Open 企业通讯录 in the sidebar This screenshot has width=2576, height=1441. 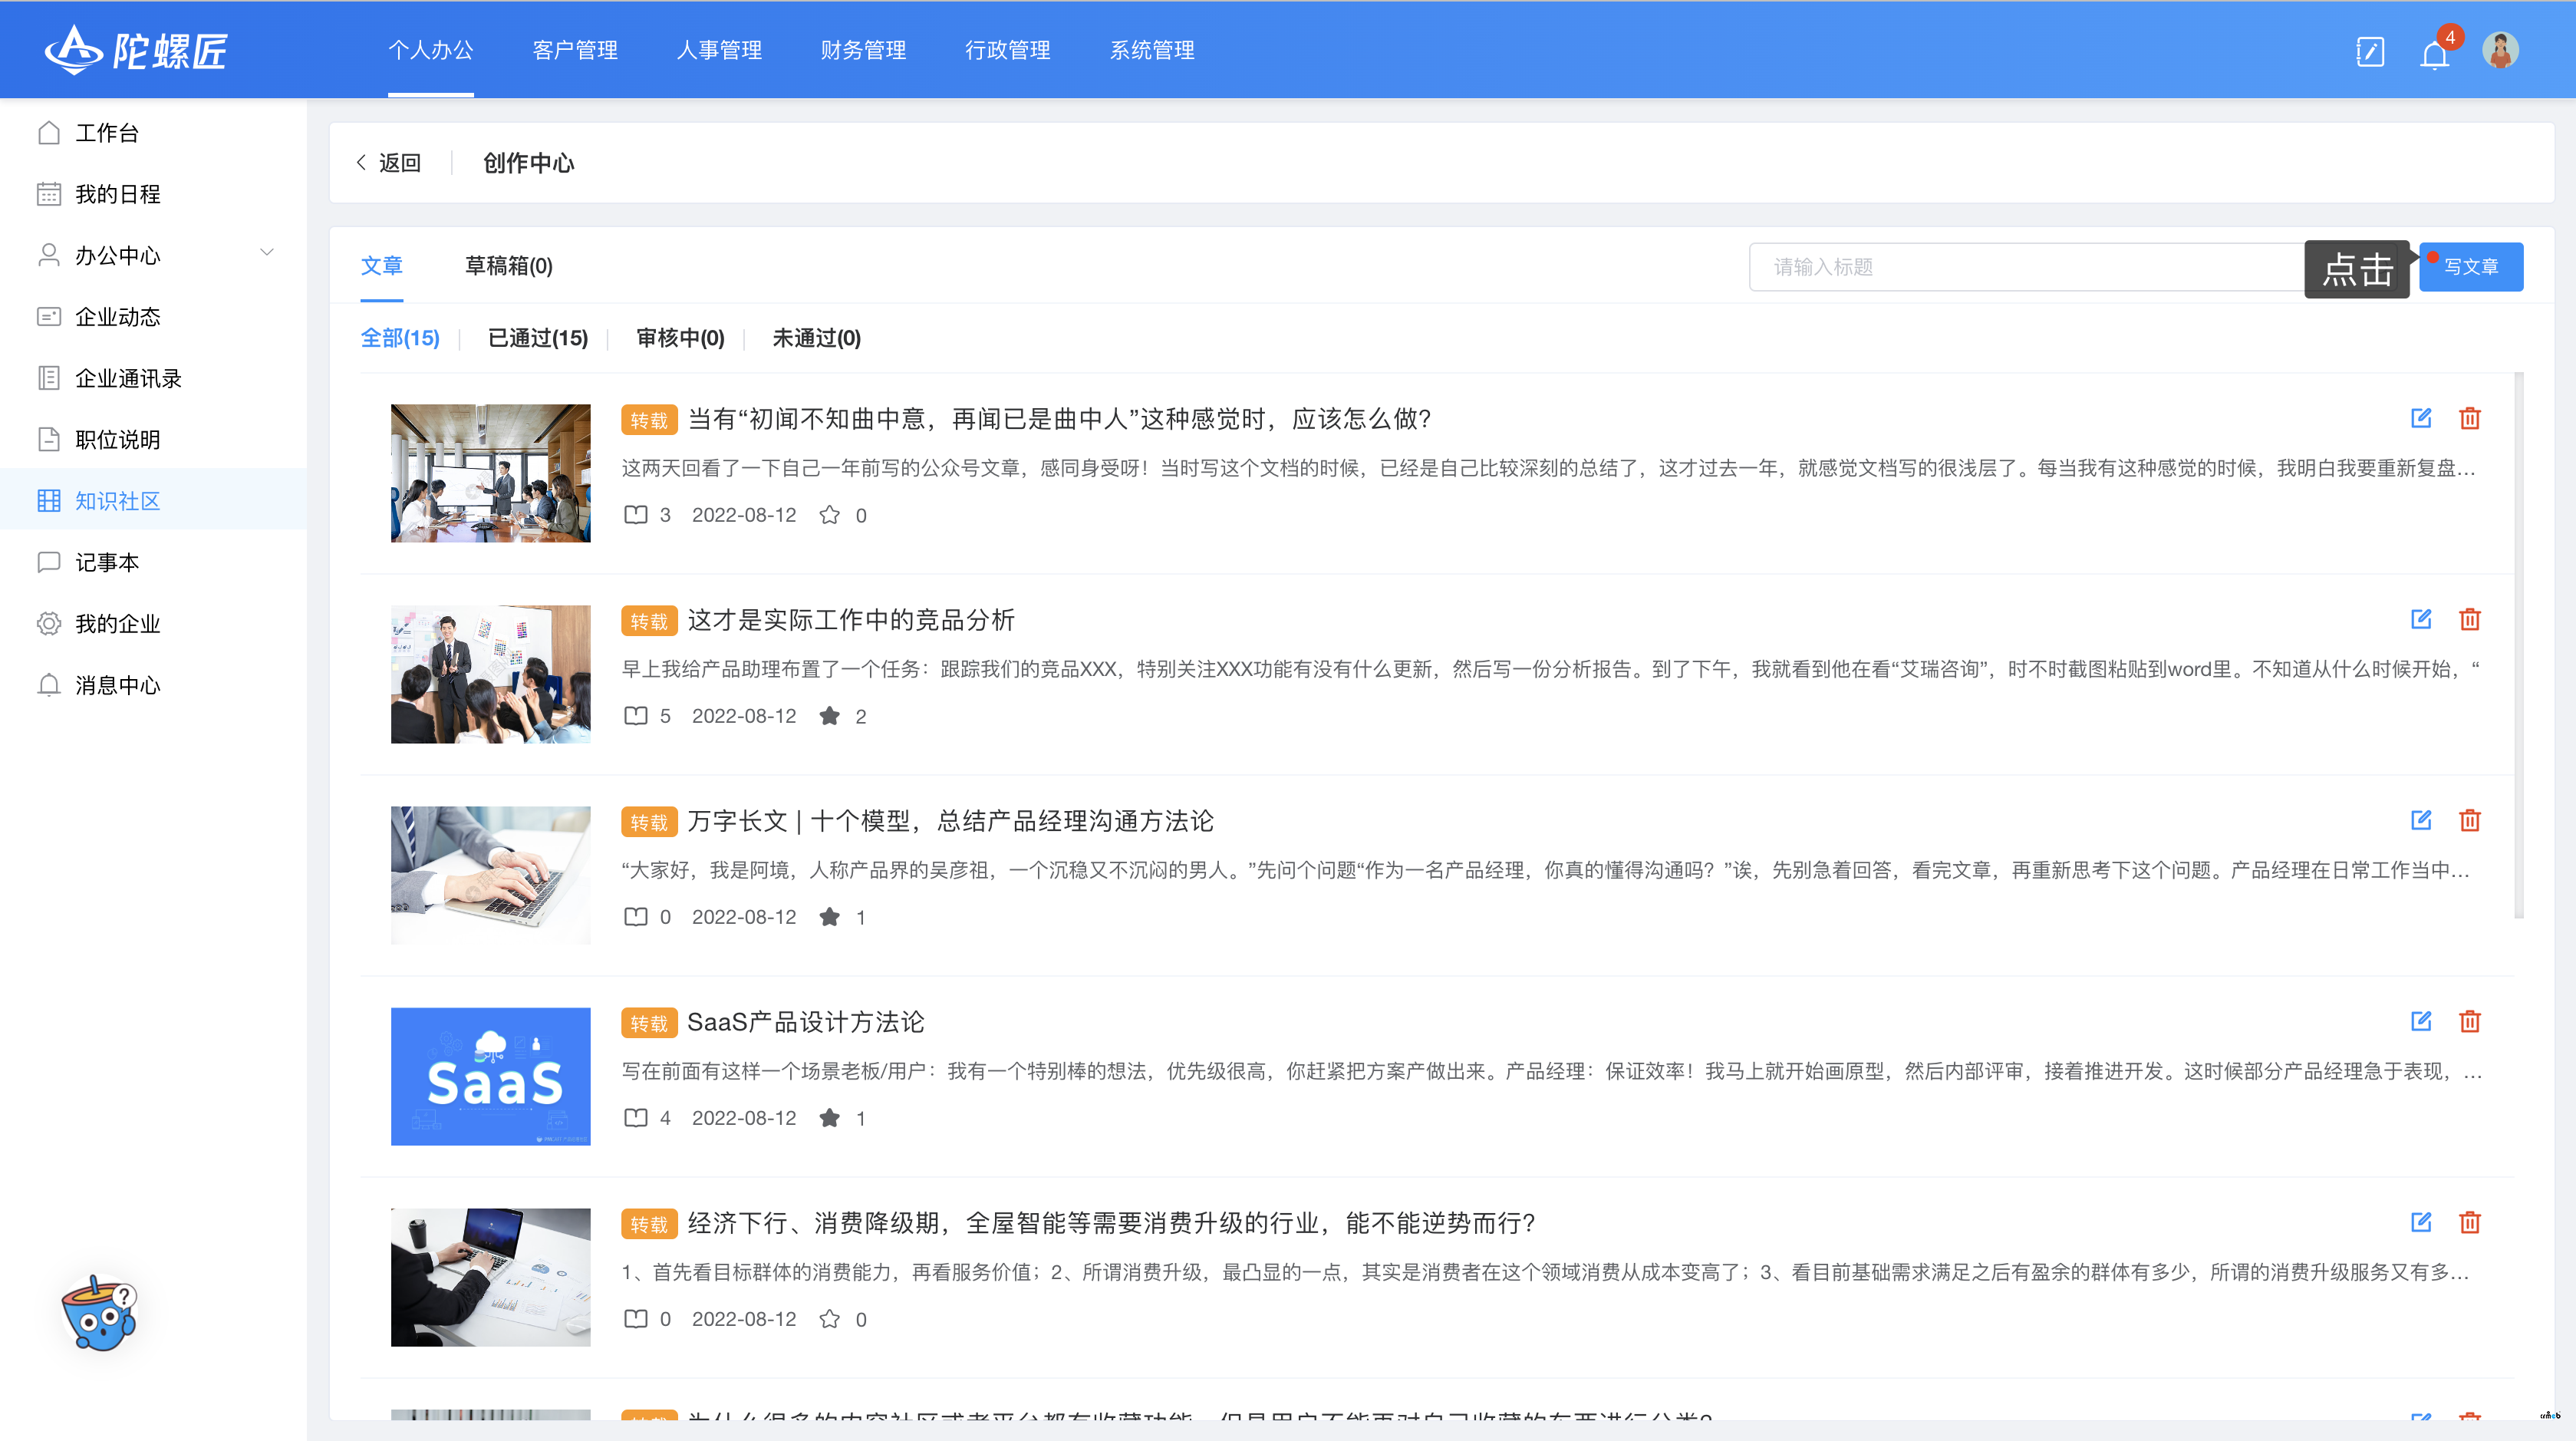[154, 378]
